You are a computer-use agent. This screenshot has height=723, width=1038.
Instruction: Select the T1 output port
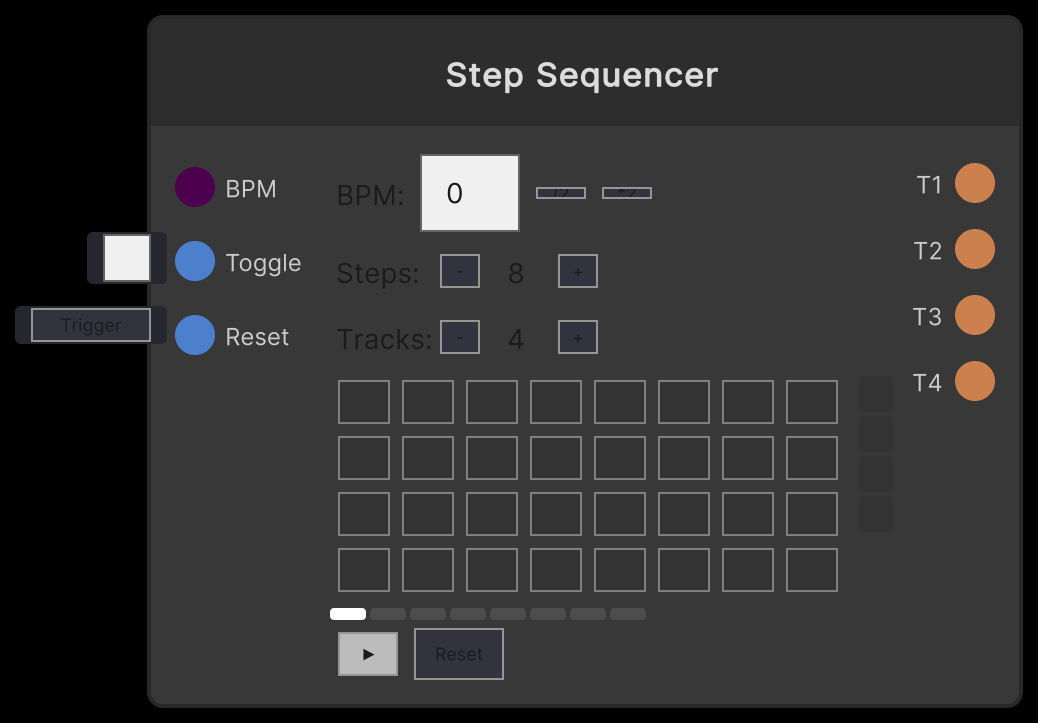(x=974, y=183)
